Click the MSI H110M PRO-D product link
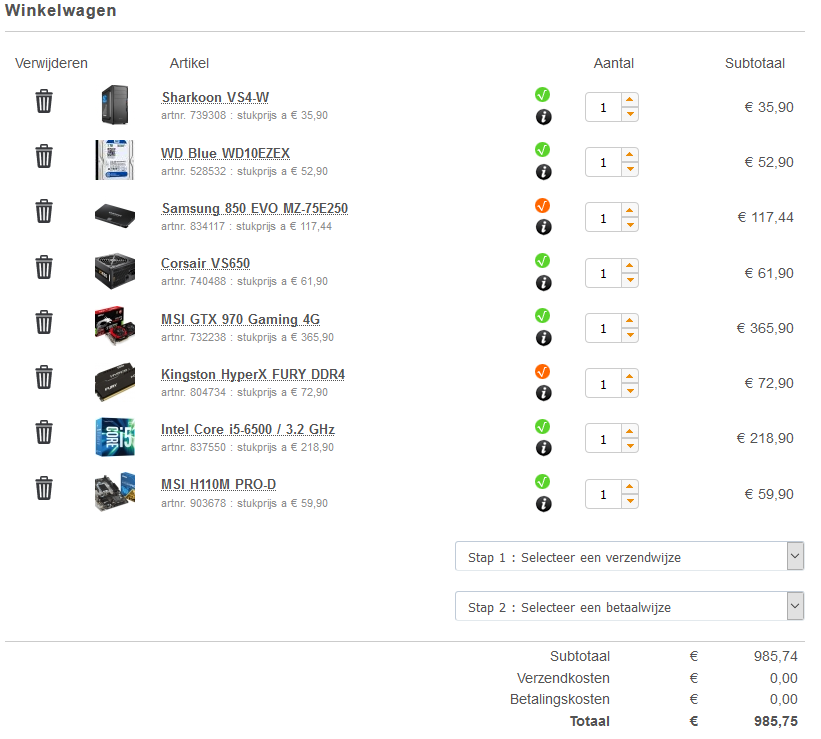The height and width of the screenshot is (739, 821). [218, 485]
